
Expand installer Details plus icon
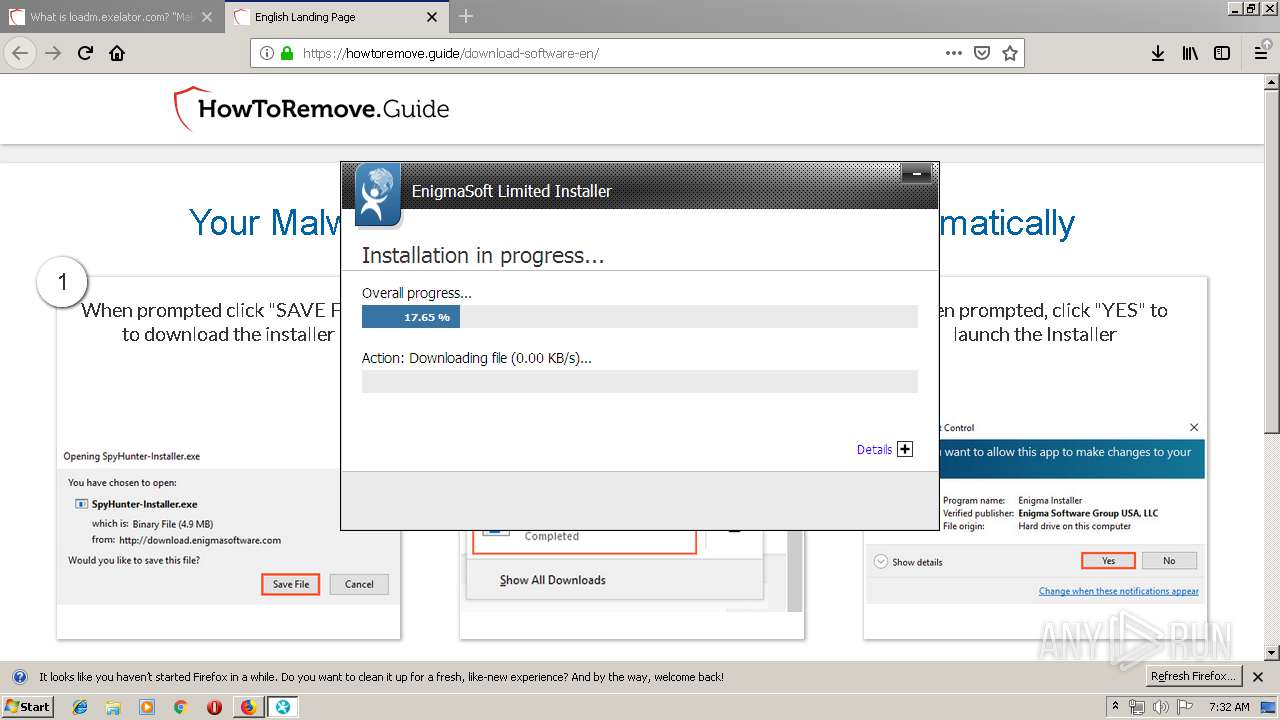tap(905, 449)
